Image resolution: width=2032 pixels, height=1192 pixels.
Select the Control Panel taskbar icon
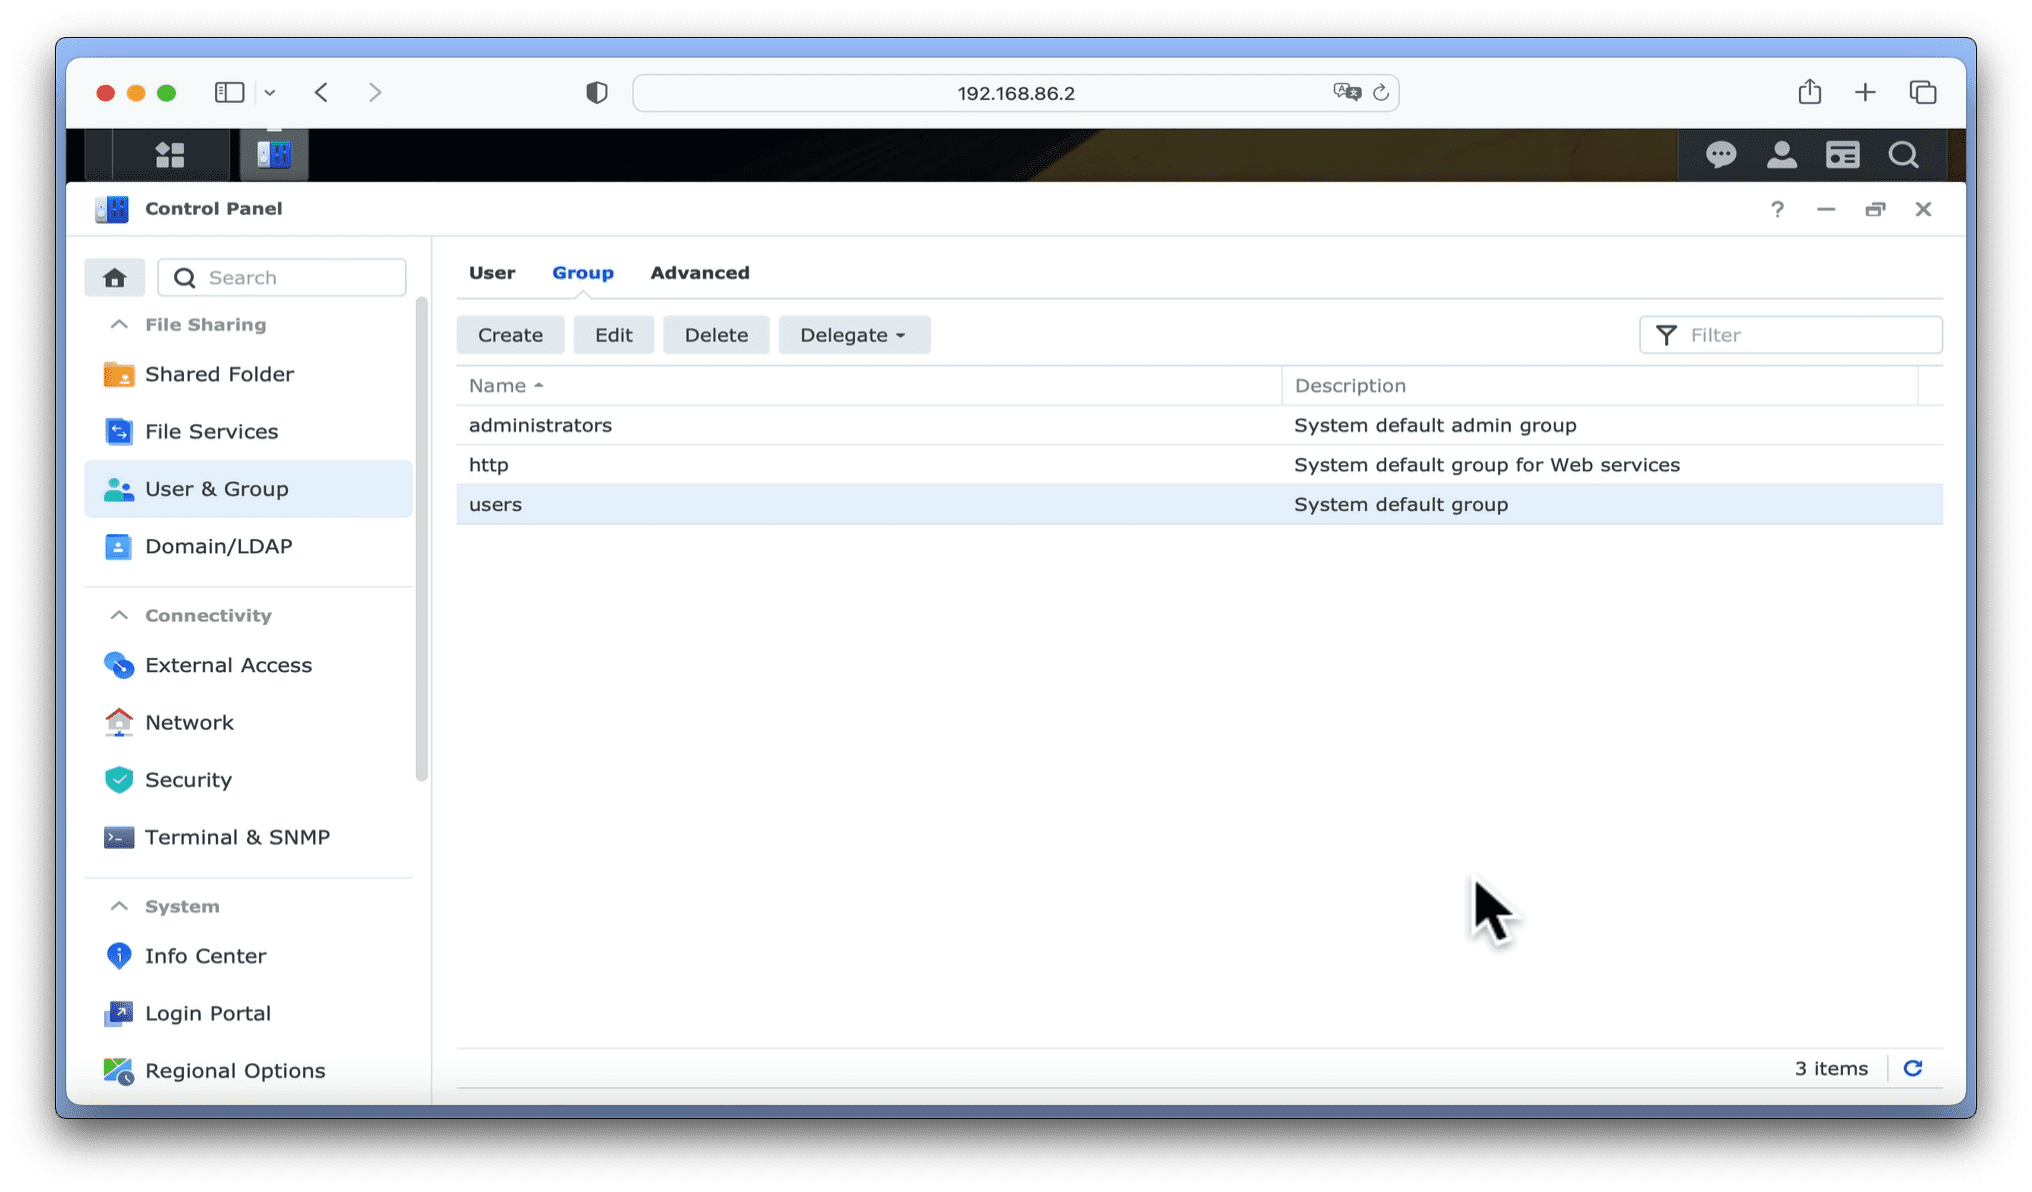tap(273, 155)
